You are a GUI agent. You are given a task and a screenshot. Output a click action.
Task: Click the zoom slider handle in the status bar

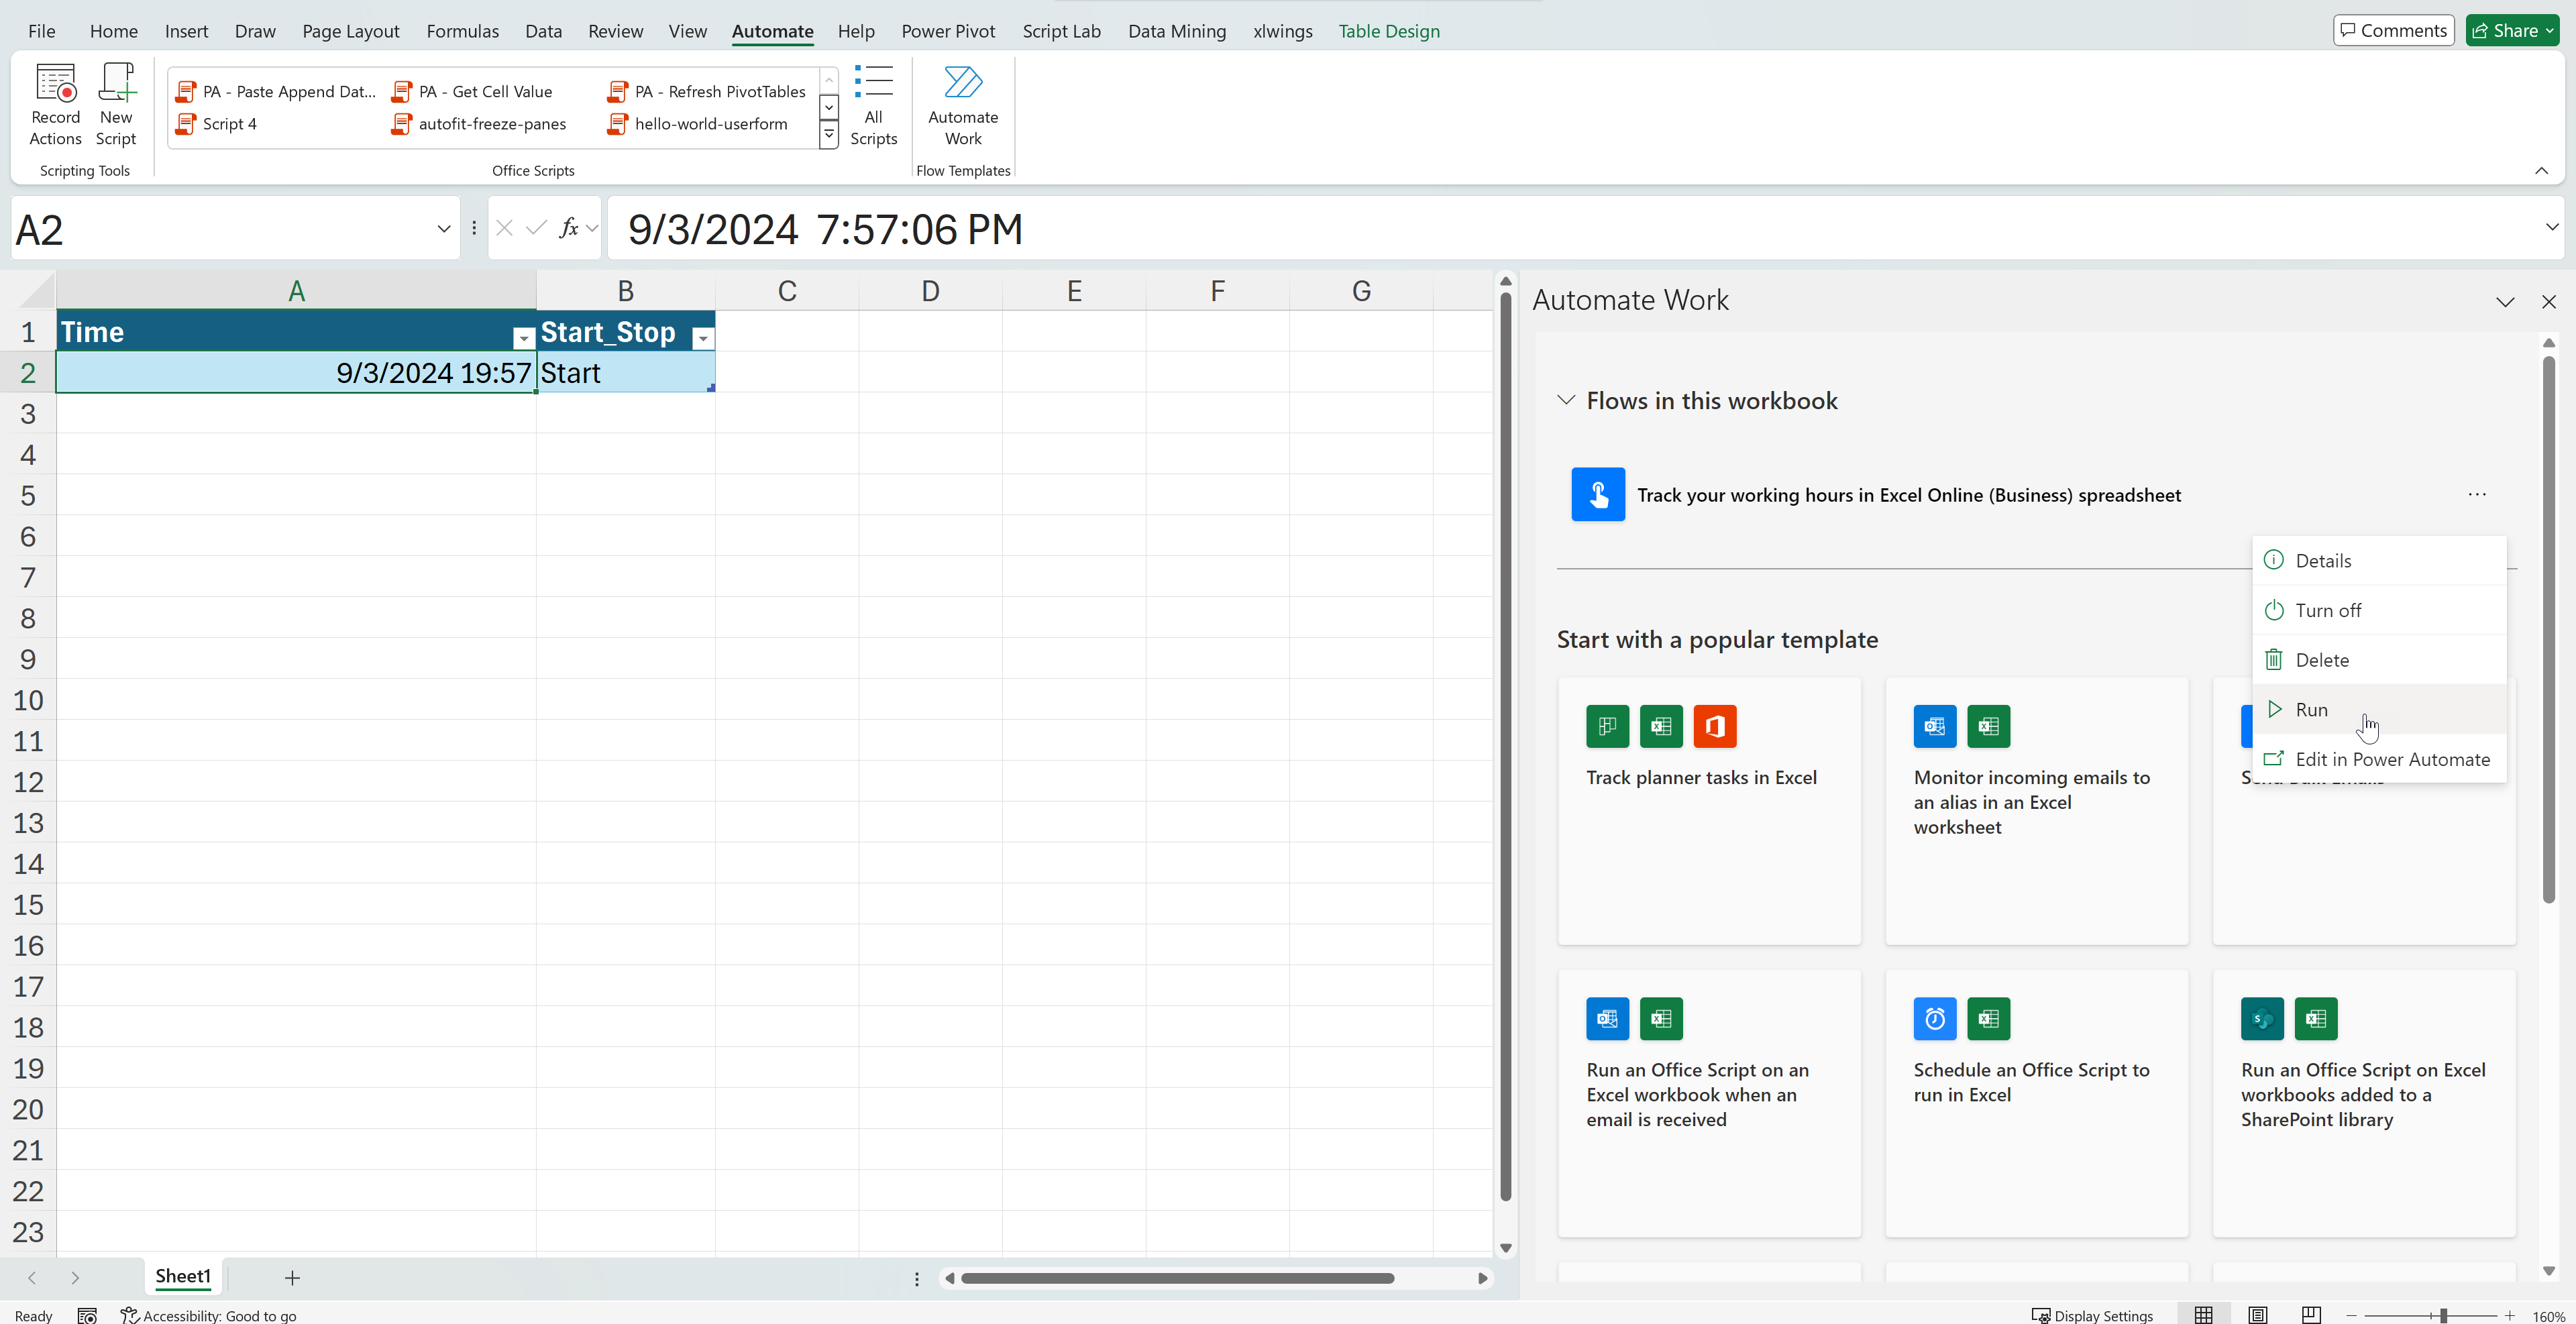(2442, 1315)
